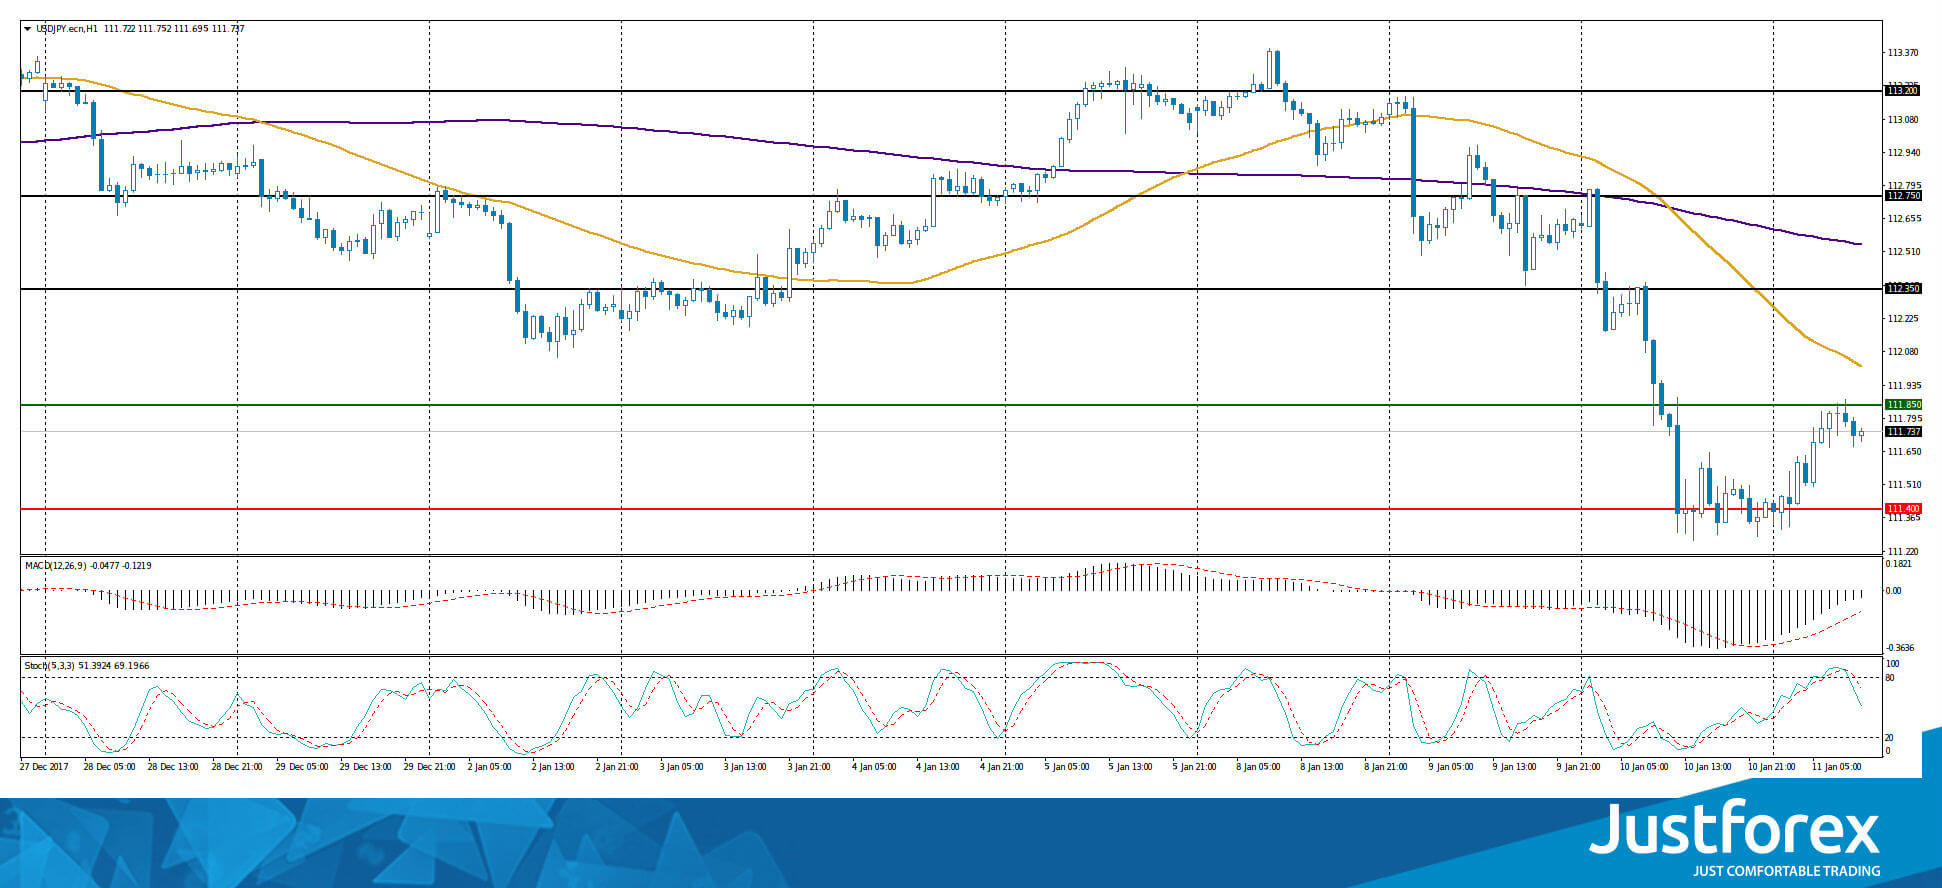
Task: Click the green 111.850 level label
Action: (1902, 405)
